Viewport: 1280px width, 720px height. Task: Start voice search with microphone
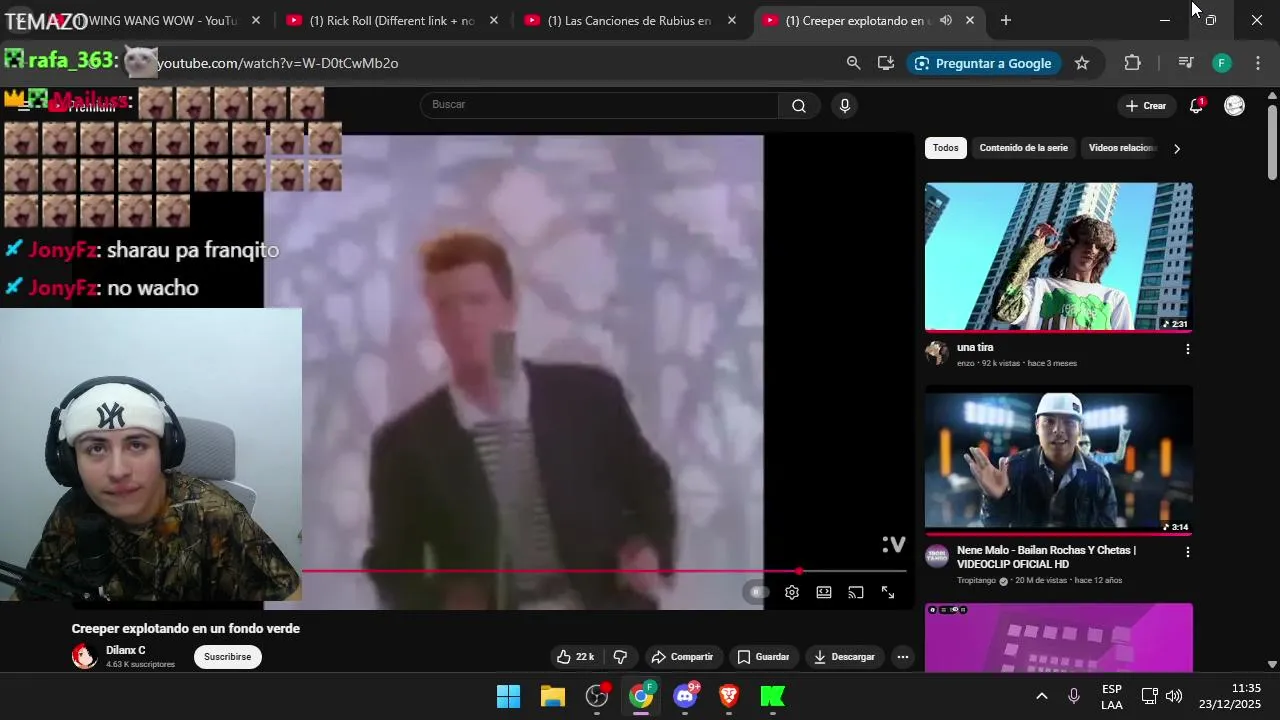[x=845, y=106]
